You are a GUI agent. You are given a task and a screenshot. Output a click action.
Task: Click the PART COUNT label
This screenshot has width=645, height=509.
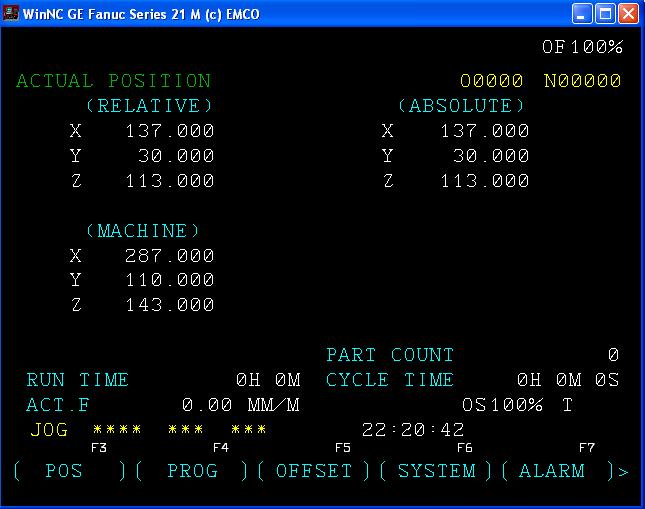[x=390, y=355]
